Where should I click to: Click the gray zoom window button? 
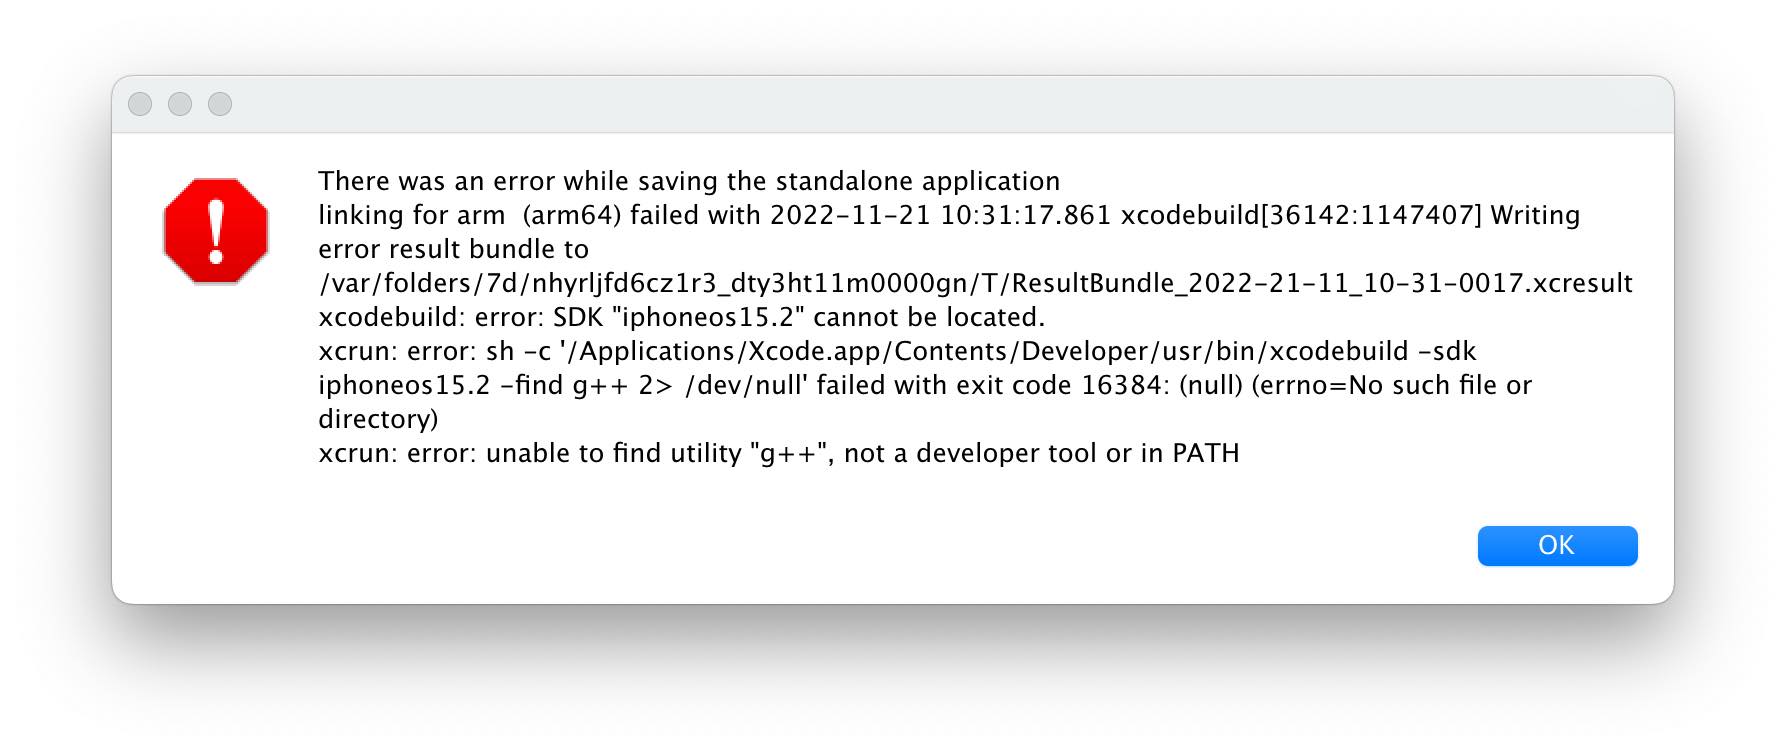(220, 104)
